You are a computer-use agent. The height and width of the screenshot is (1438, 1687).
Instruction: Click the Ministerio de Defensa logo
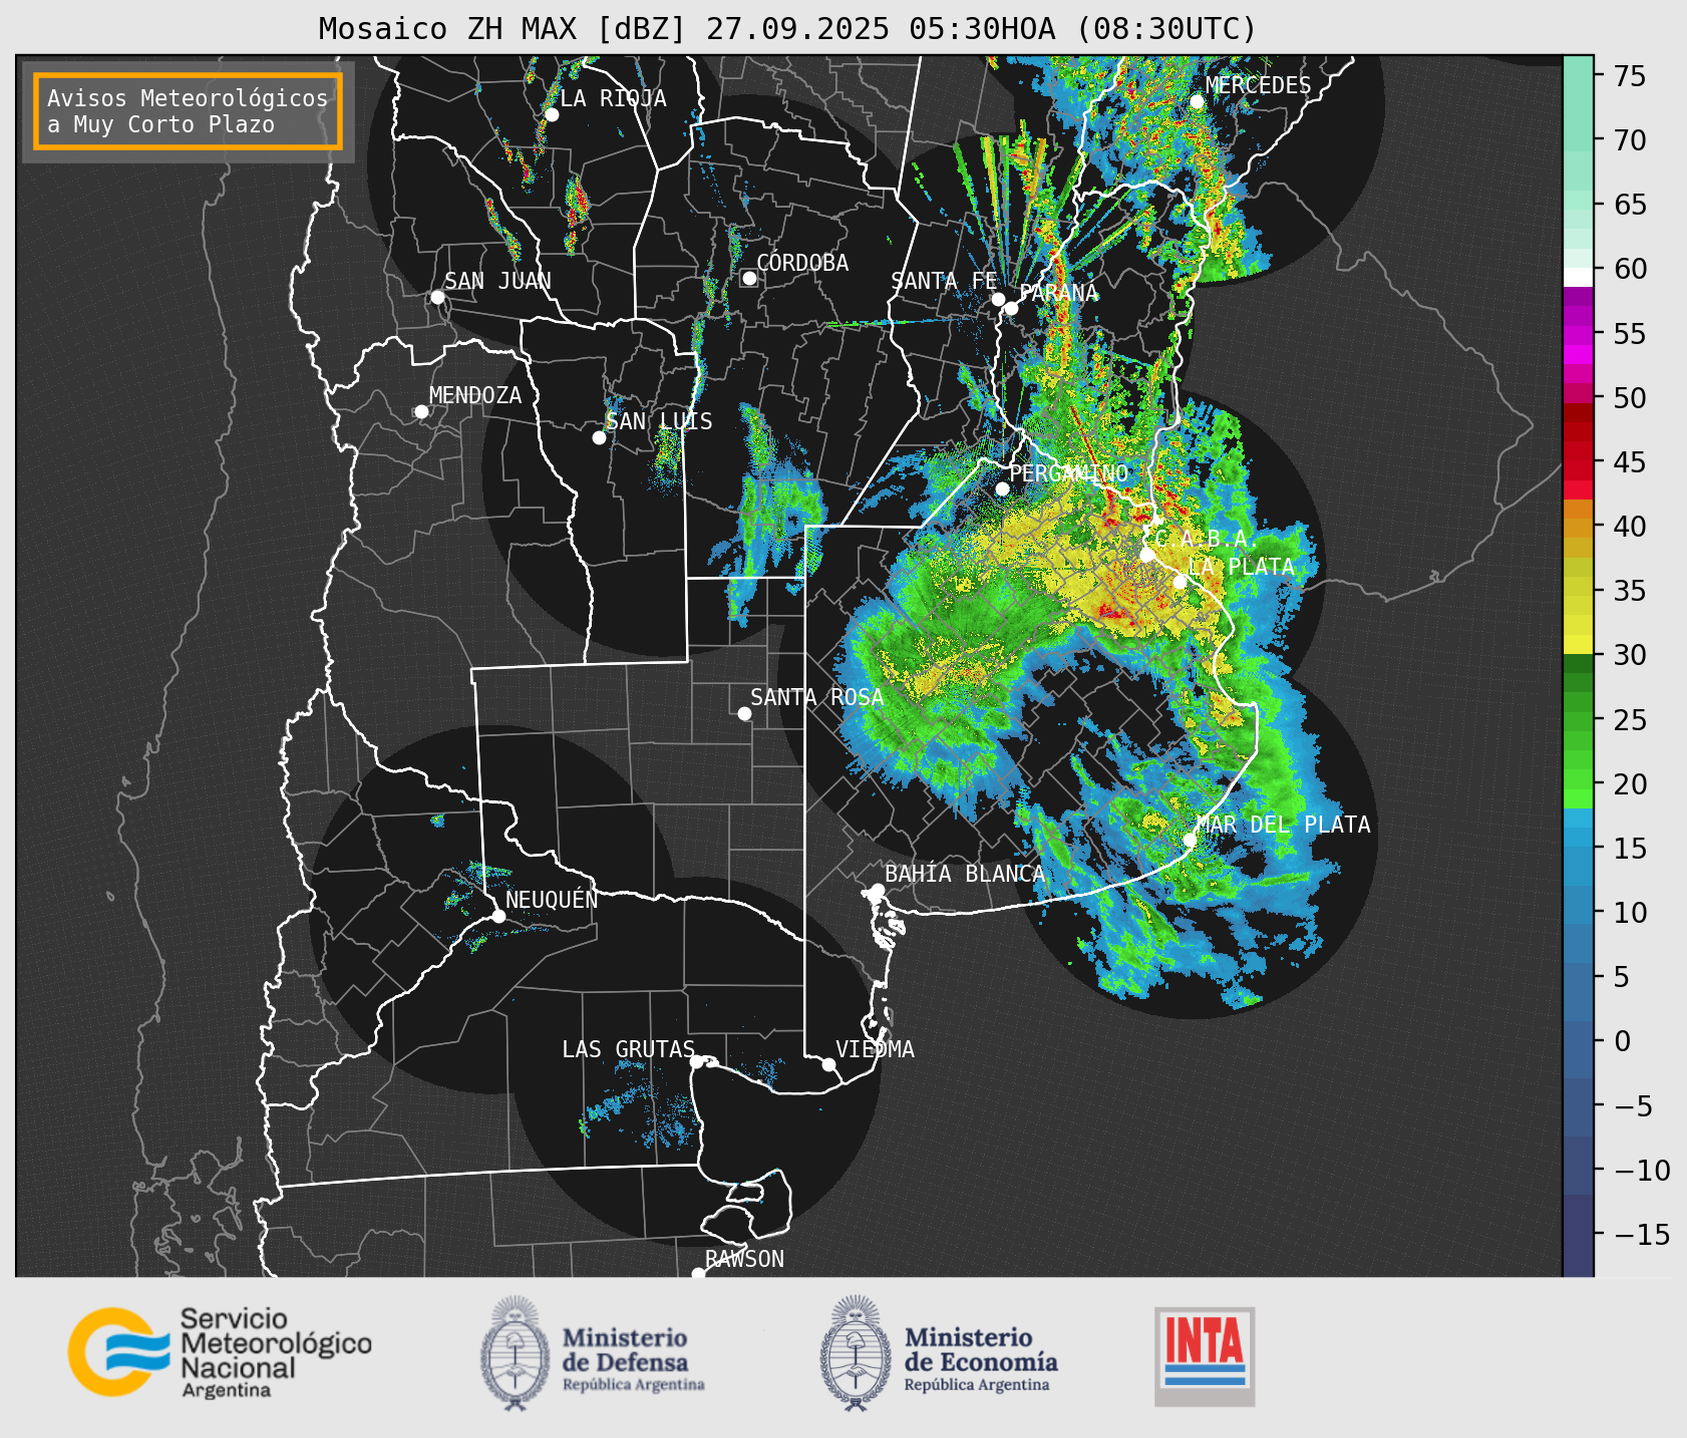(x=593, y=1353)
